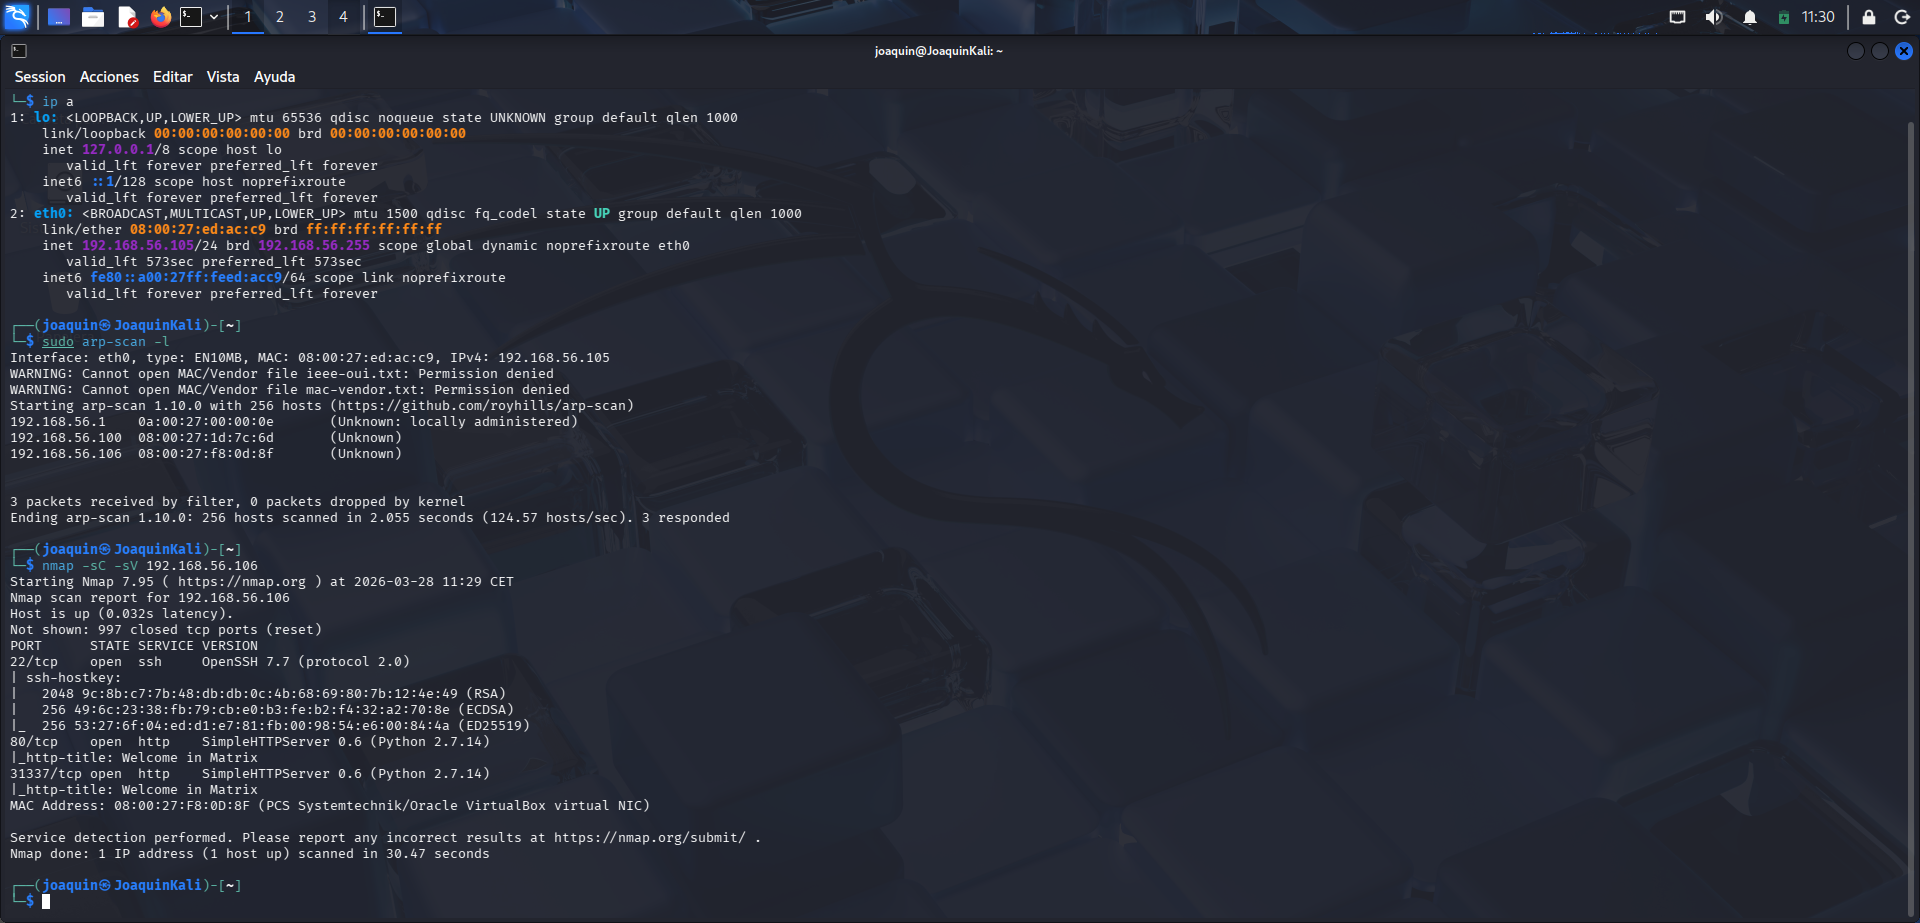
Task: Open the Ayuda menu
Action: point(274,76)
